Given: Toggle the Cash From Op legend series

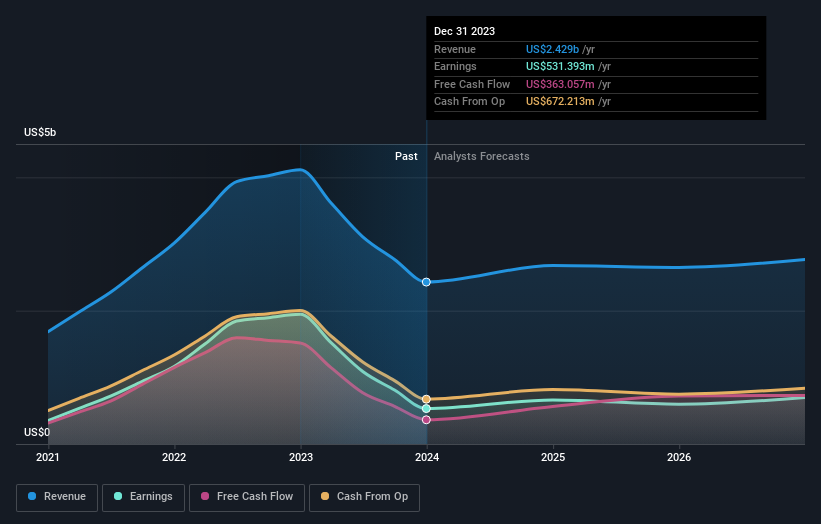Looking at the screenshot, I should tap(364, 497).
